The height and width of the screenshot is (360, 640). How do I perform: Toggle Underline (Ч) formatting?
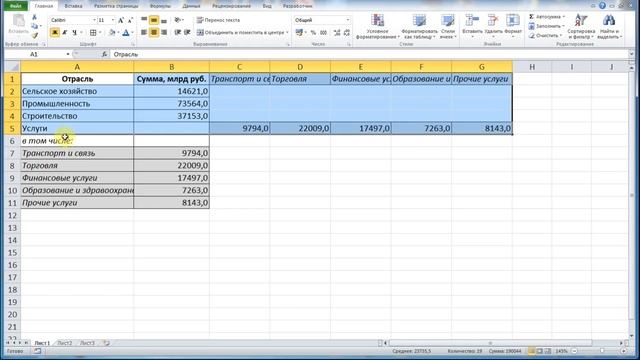coord(74,32)
